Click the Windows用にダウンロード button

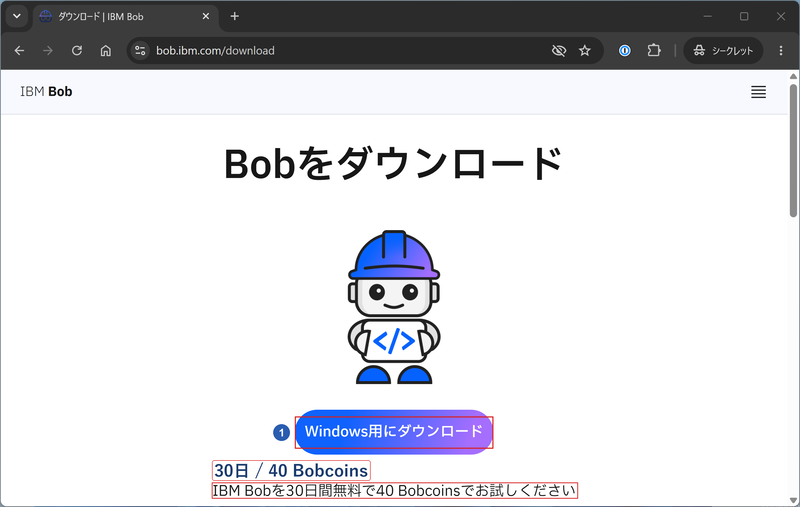394,432
